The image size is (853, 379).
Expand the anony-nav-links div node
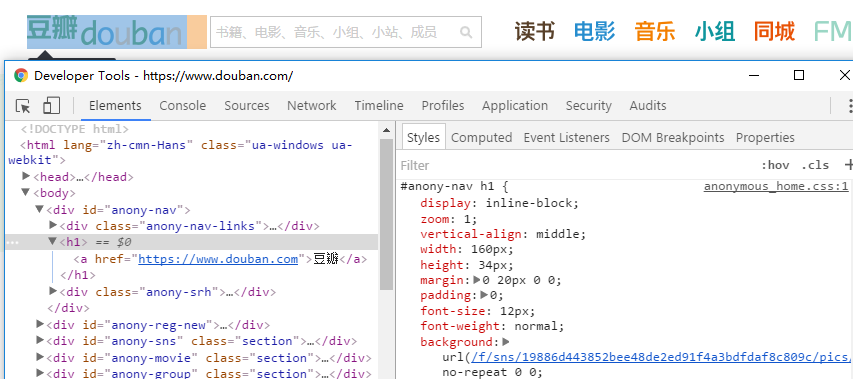tap(53, 225)
